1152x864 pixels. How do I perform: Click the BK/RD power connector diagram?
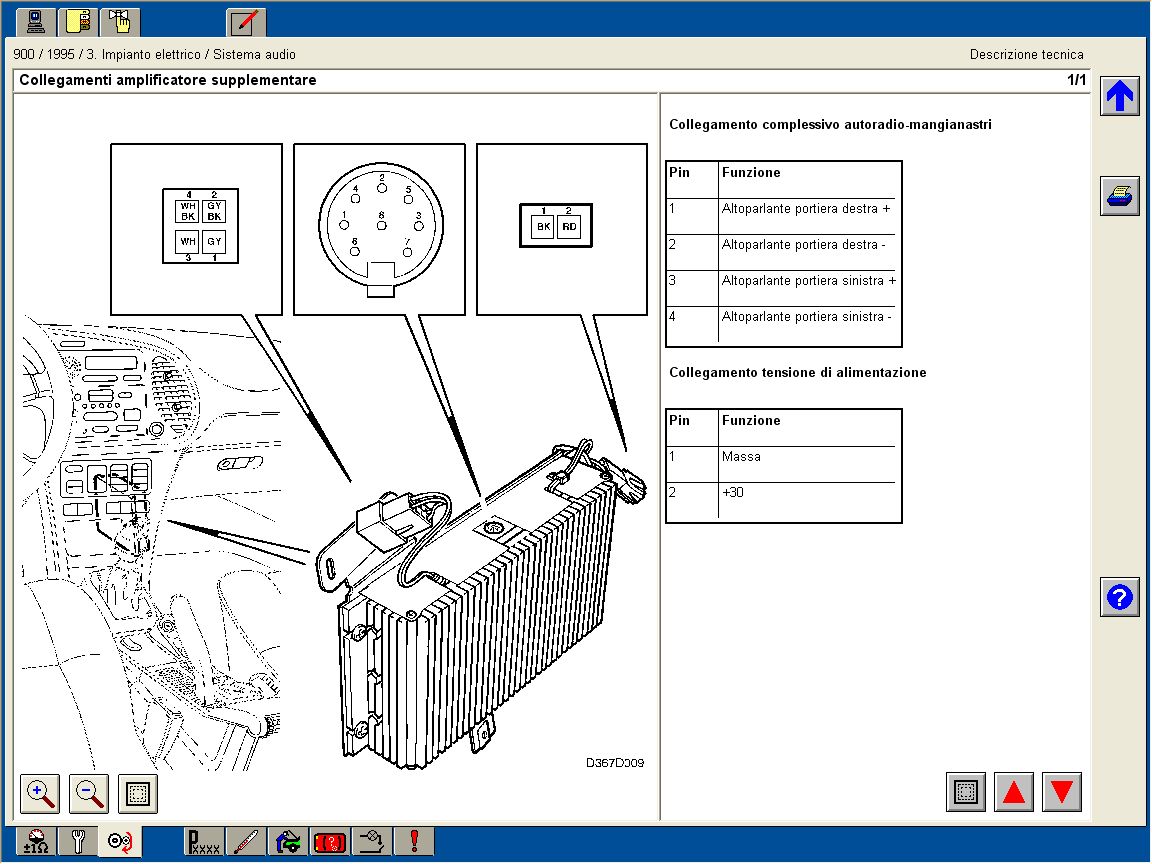pos(556,226)
